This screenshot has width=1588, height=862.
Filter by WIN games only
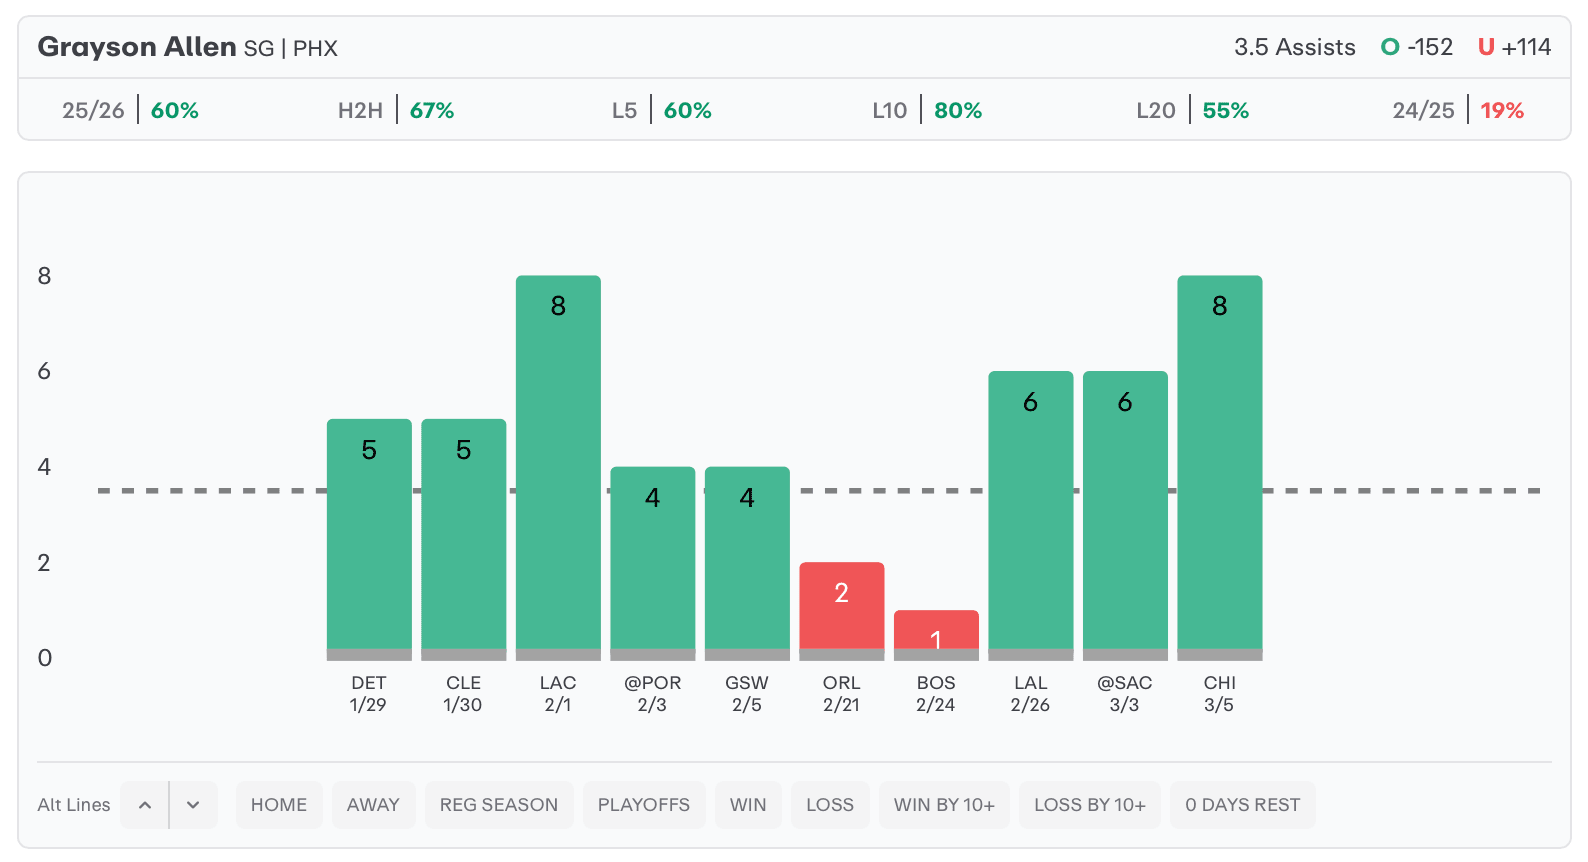748,805
